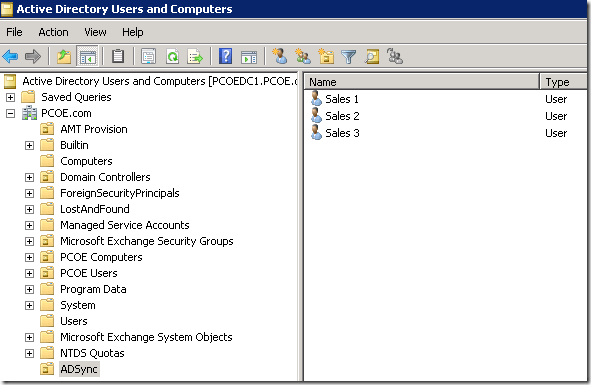Expand the Saved Queries node

[11, 97]
